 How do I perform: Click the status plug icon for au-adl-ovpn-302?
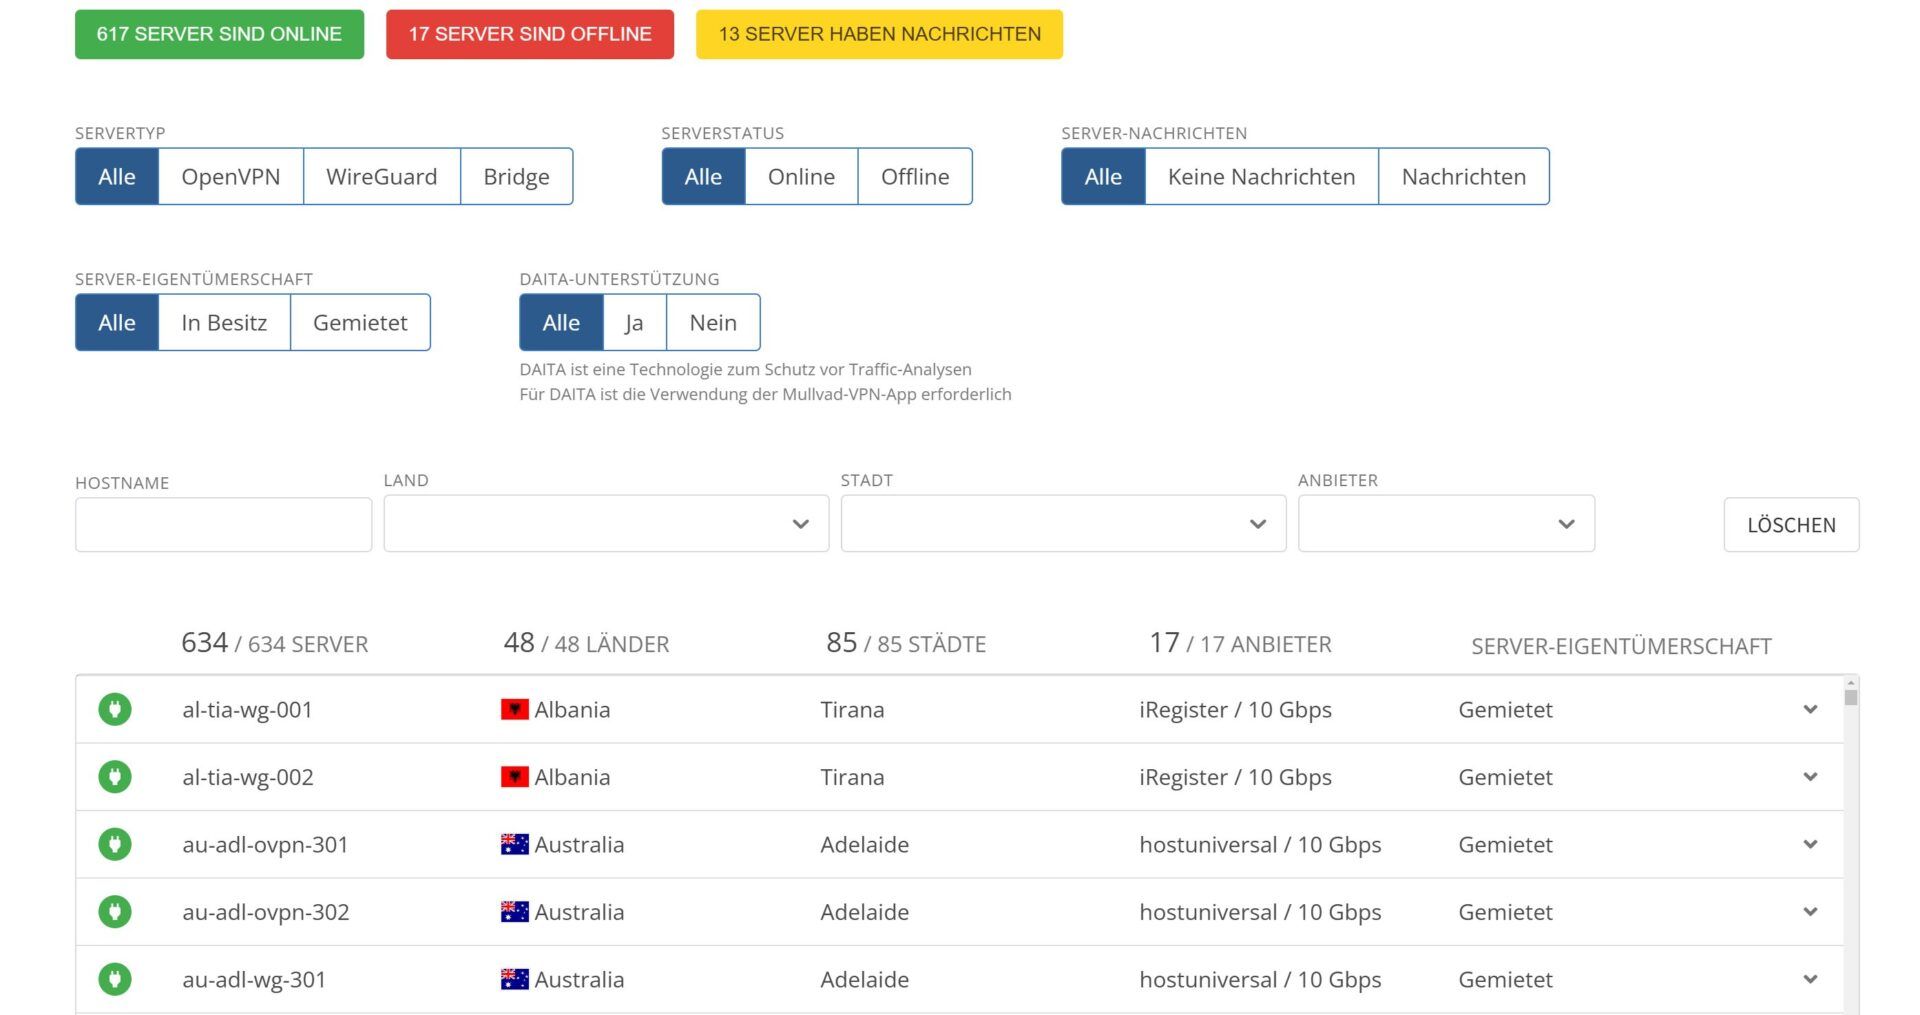pos(115,911)
